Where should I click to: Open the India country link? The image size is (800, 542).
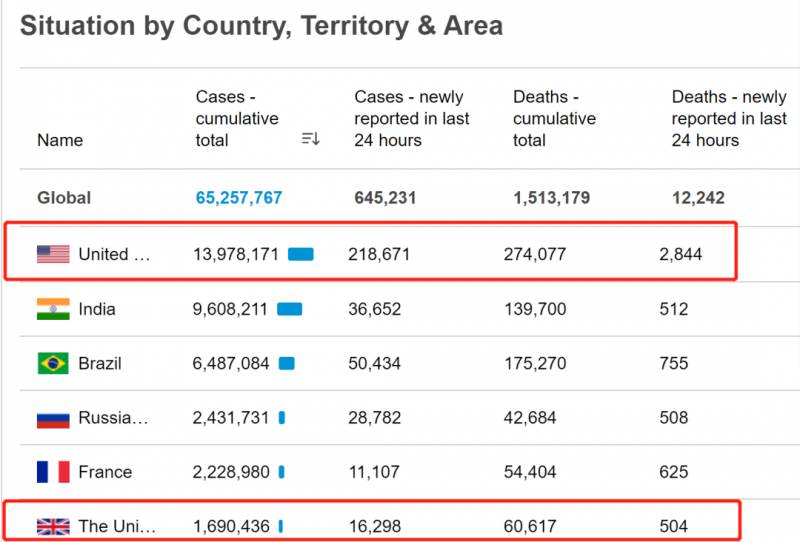click(97, 309)
